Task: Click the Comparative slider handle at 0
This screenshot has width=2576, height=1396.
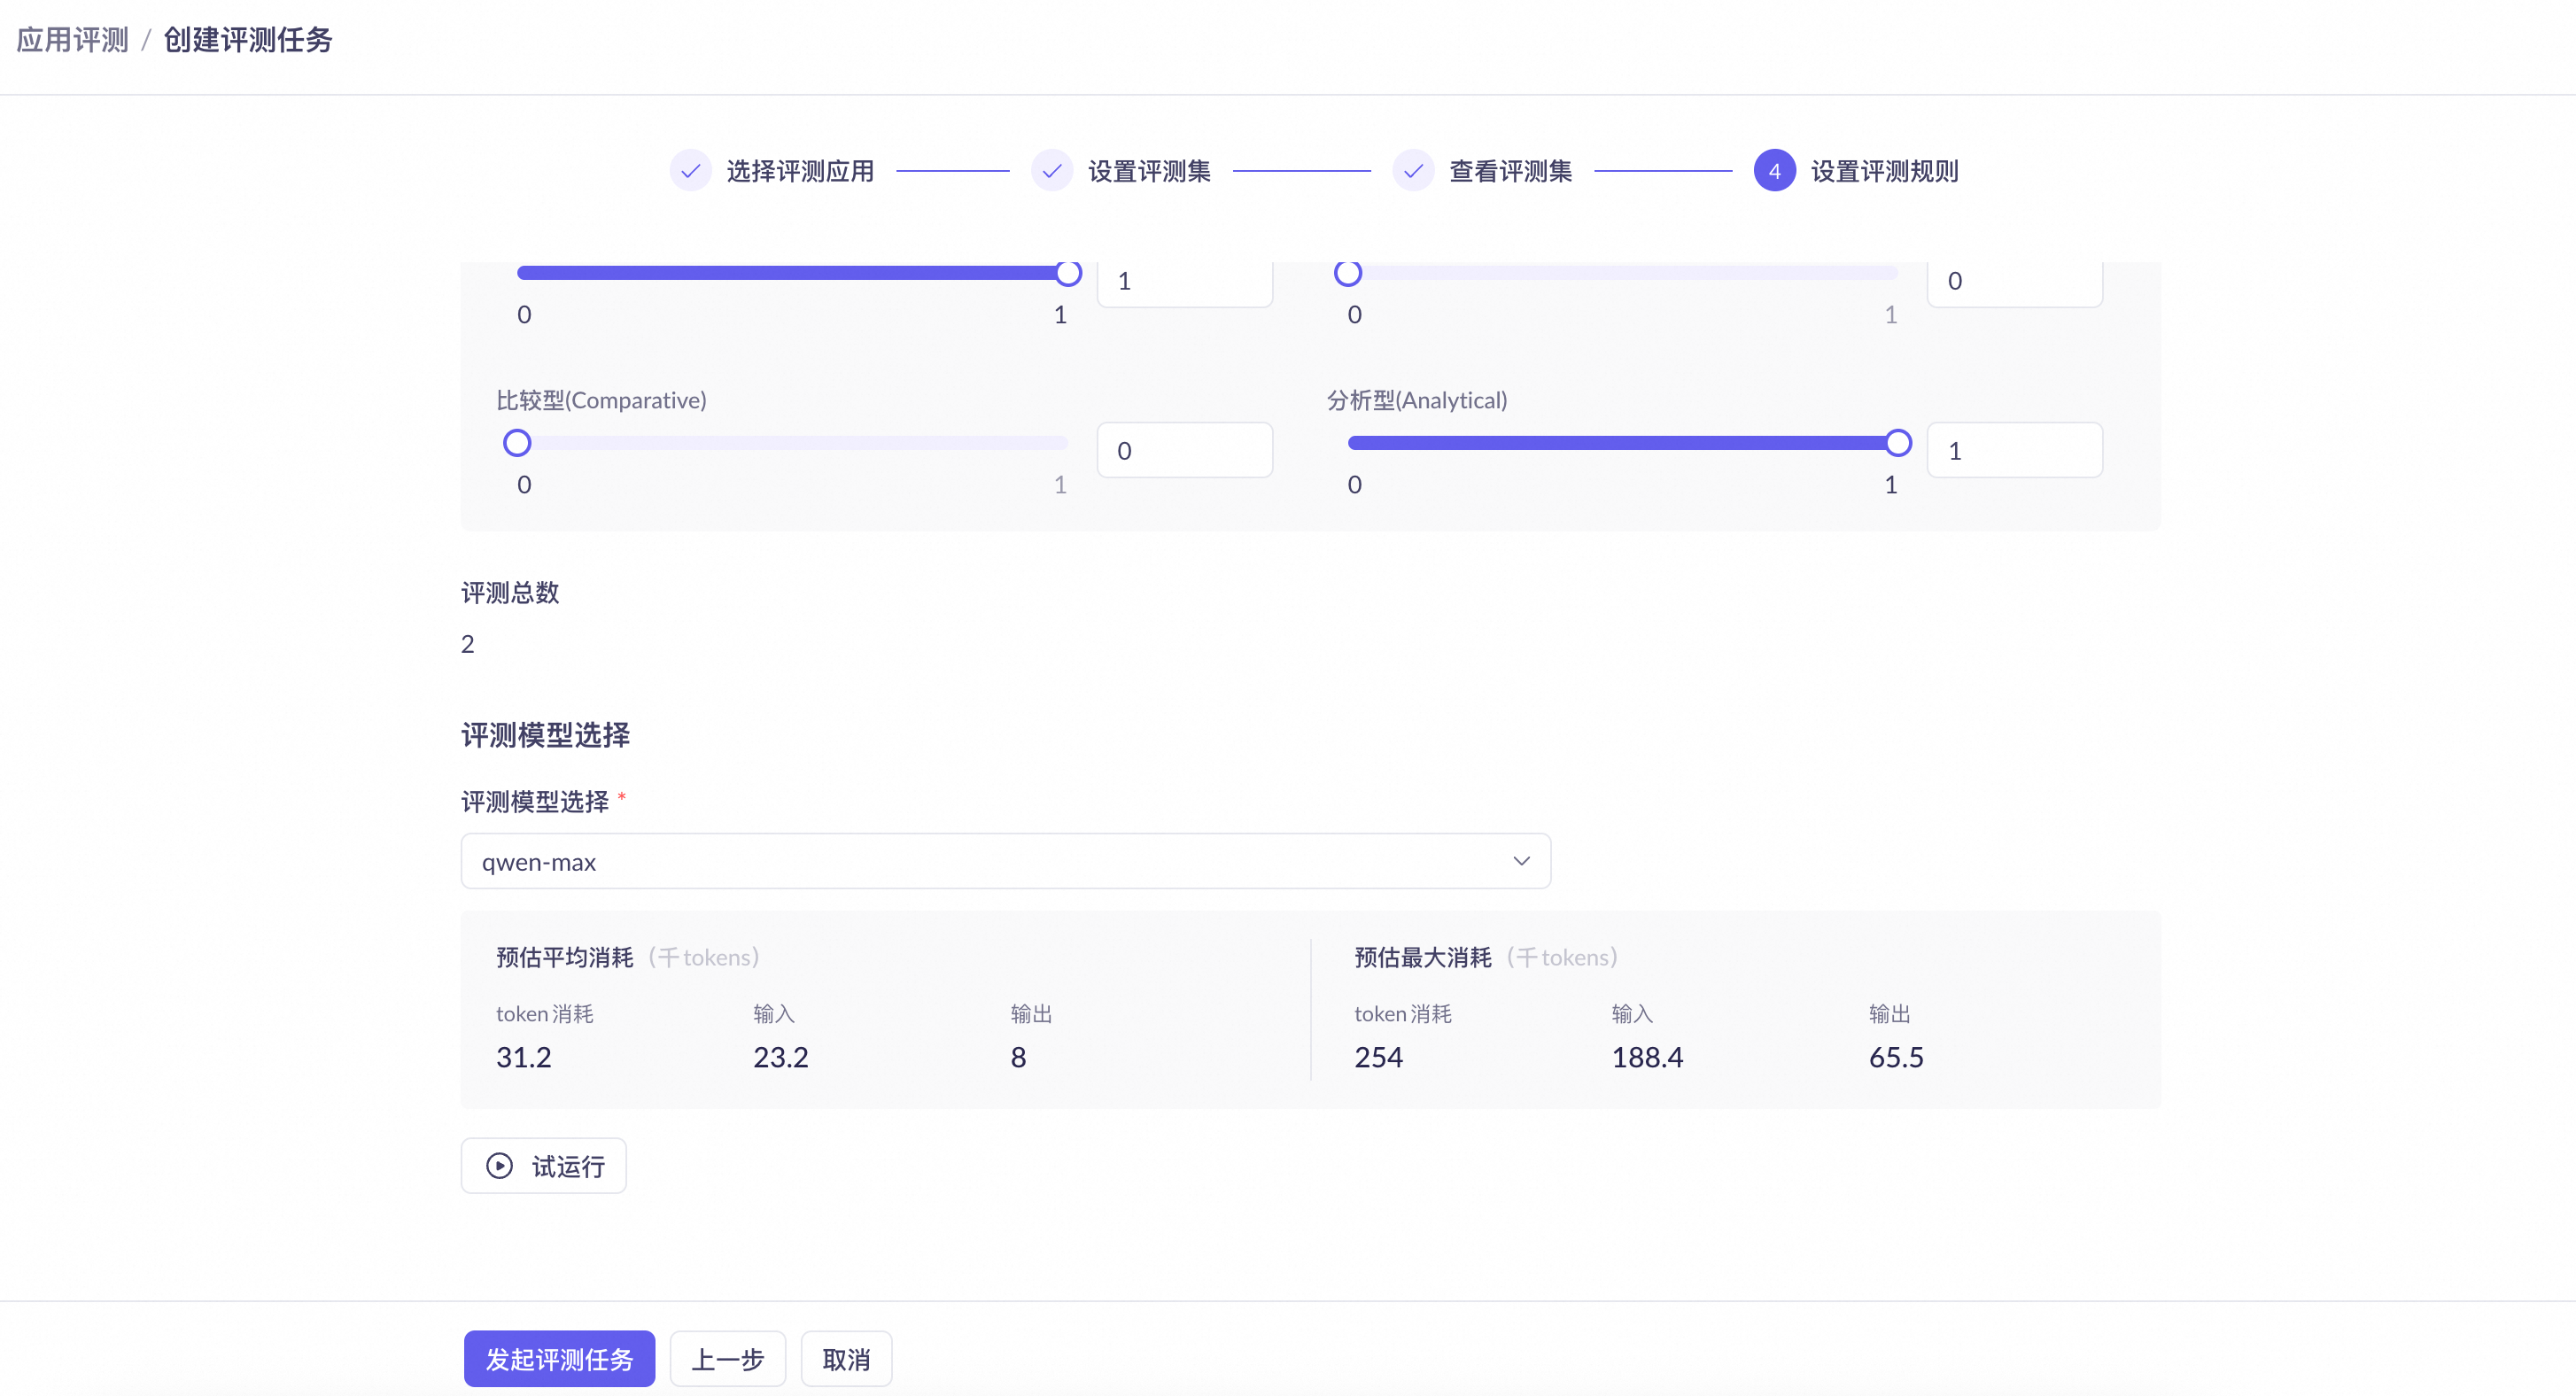Action: pos(517,443)
